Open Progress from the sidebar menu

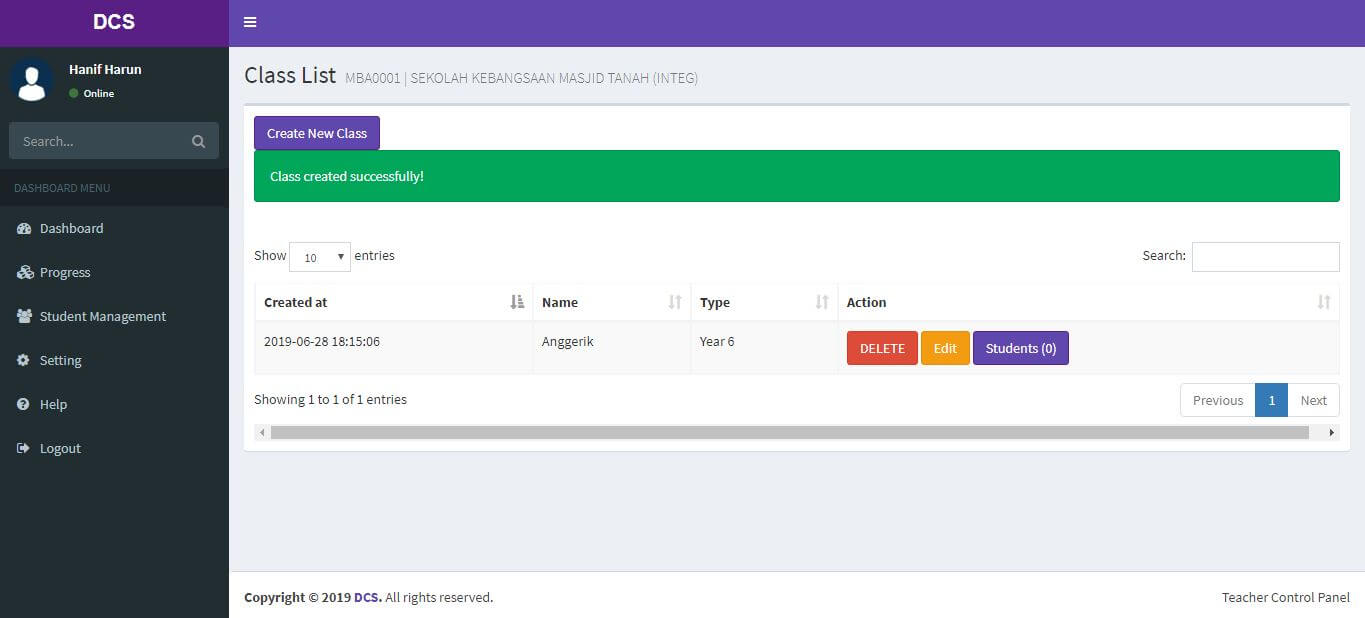point(114,272)
